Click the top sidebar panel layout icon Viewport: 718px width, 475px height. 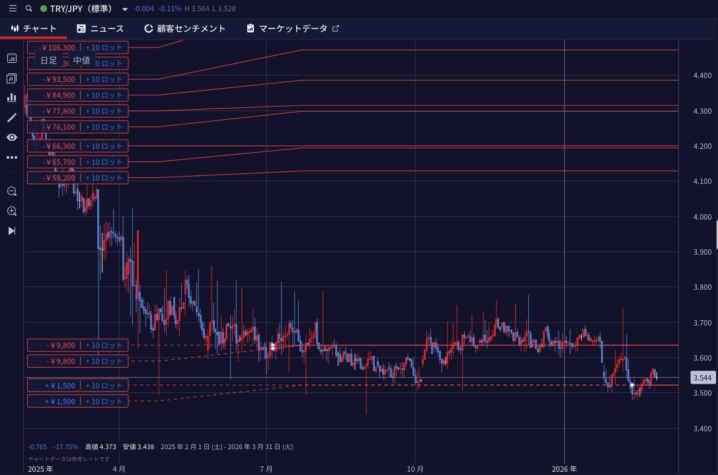click(12, 58)
